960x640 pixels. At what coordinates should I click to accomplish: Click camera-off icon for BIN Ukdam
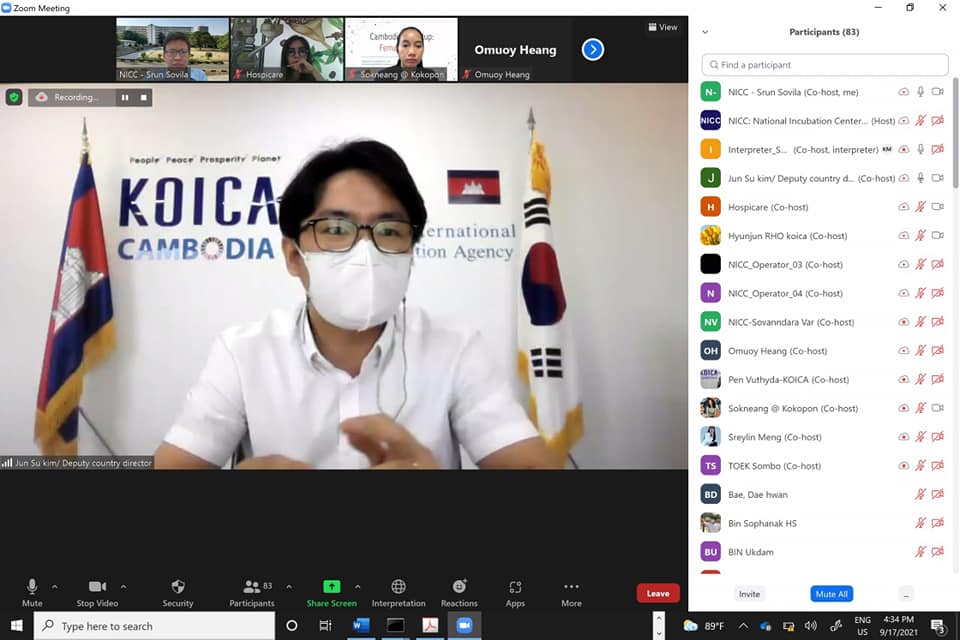(x=937, y=552)
